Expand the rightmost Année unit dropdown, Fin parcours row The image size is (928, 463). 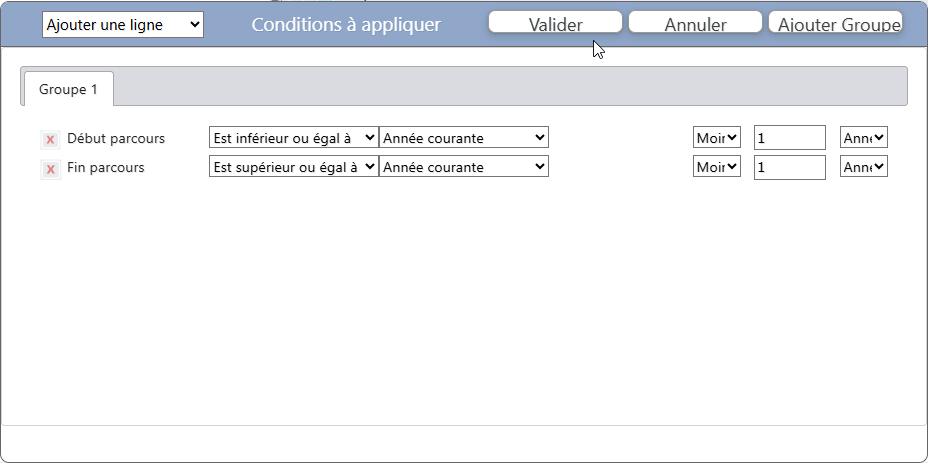[x=864, y=167]
